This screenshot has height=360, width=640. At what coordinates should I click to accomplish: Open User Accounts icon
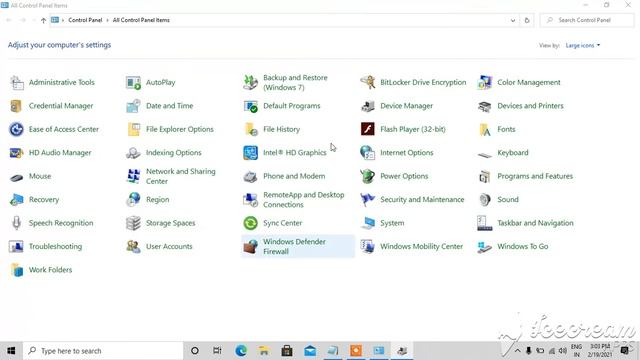(x=133, y=247)
